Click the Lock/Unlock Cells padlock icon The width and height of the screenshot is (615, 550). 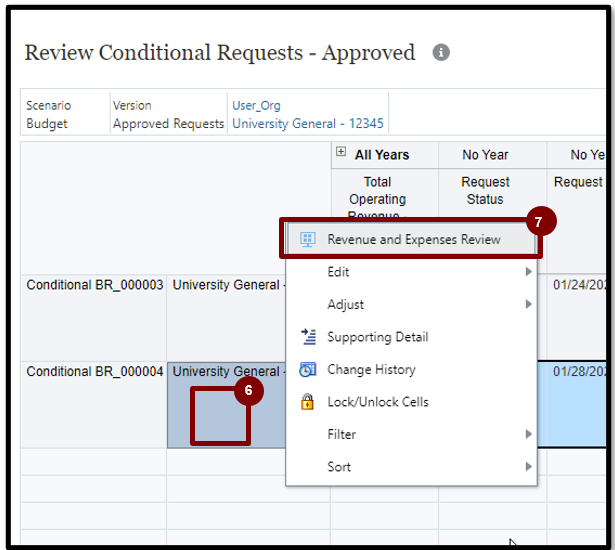tap(308, 402)
